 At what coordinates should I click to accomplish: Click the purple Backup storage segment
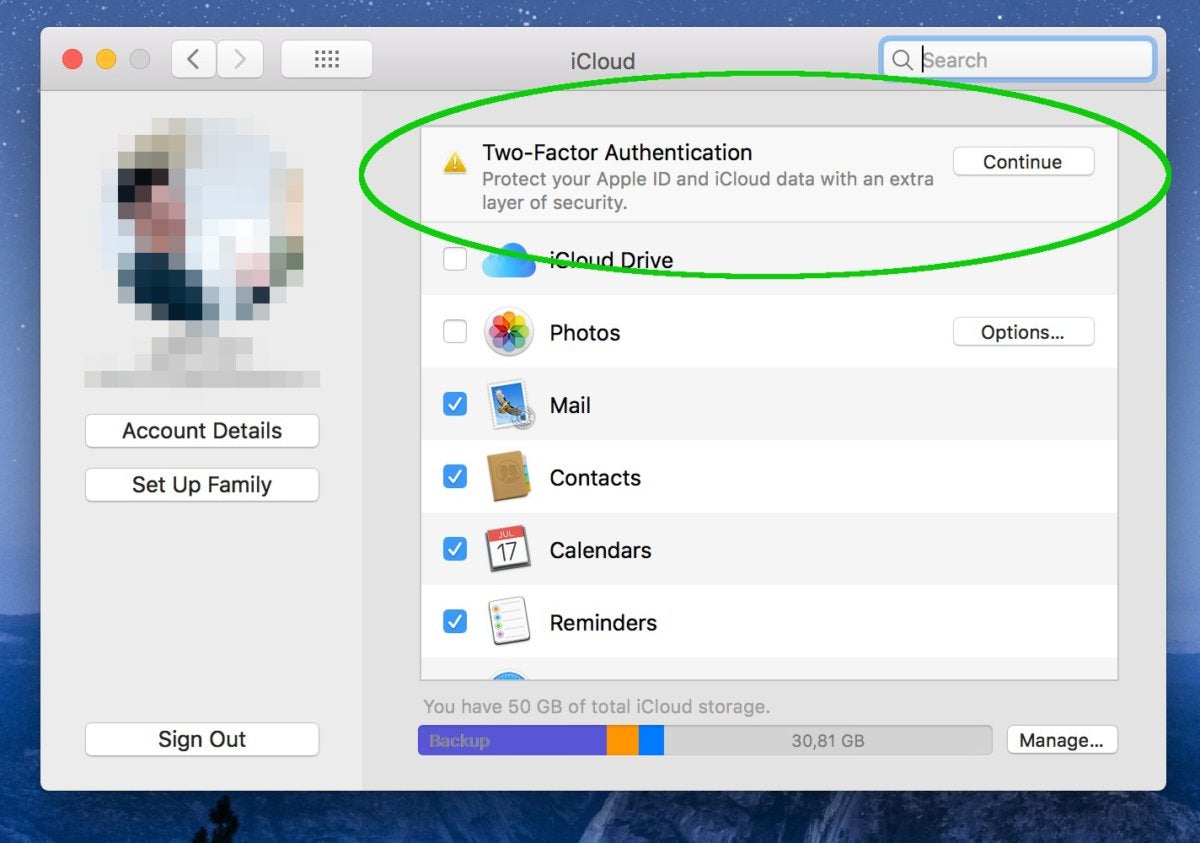pyautogui.click(x=513, y=740)
